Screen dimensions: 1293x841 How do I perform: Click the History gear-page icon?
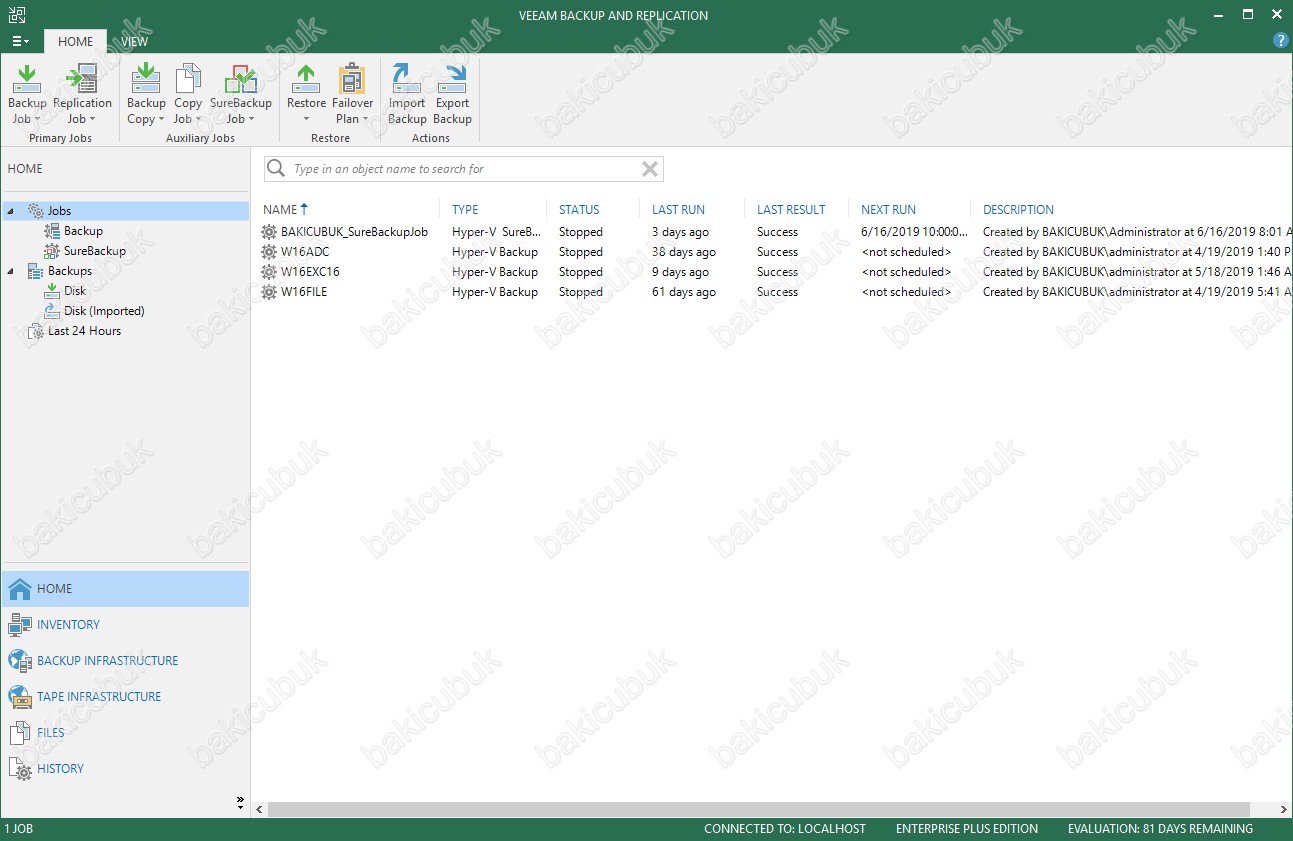click(x=20, y=769)
